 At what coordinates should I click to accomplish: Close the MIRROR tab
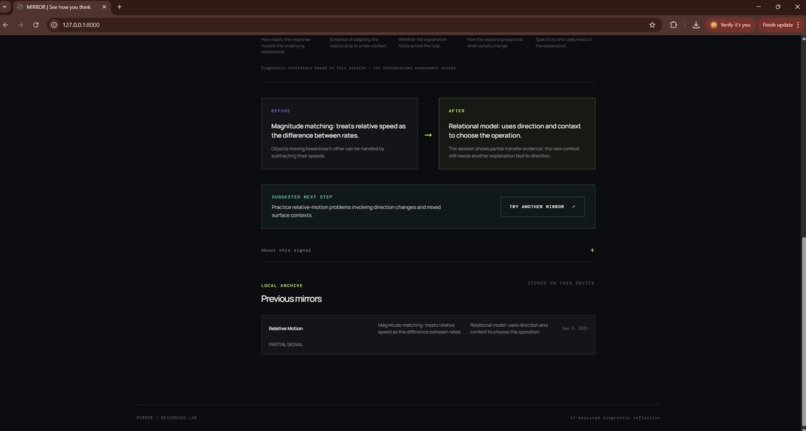[x=104, y=7]
